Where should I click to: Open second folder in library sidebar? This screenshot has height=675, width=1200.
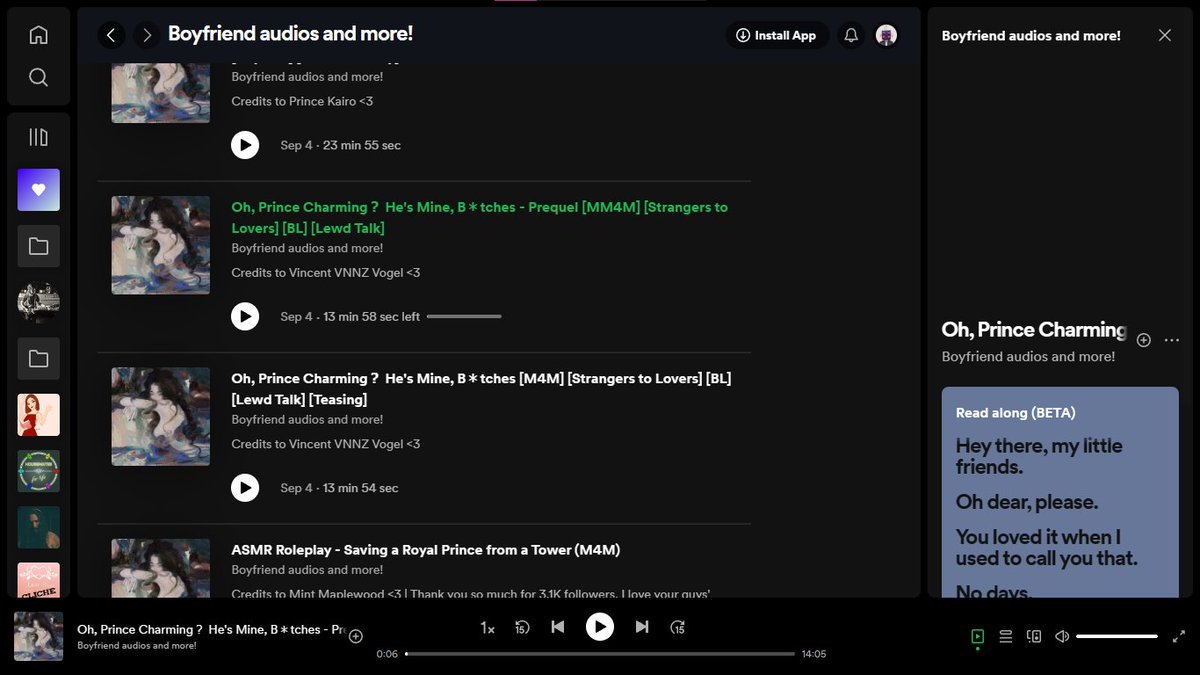coord(38,358)
